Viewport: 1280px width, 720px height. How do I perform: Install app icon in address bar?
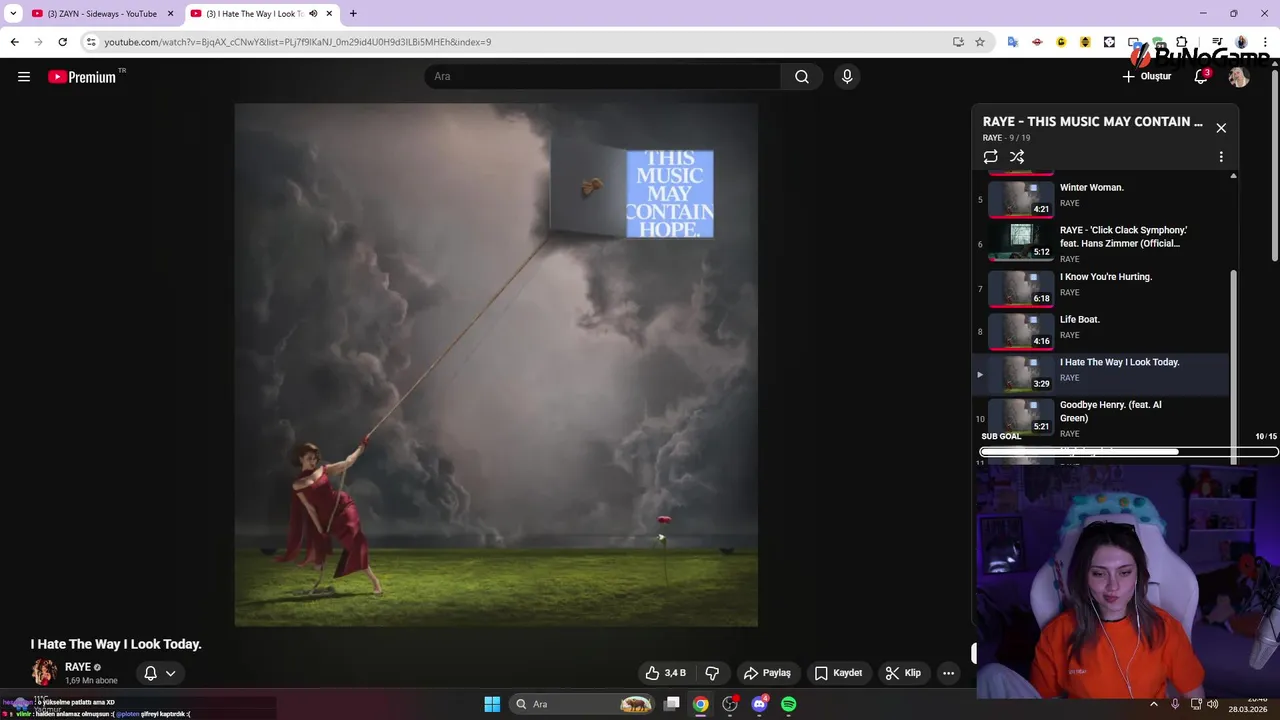pyautogui.click(x=958, y=42)
